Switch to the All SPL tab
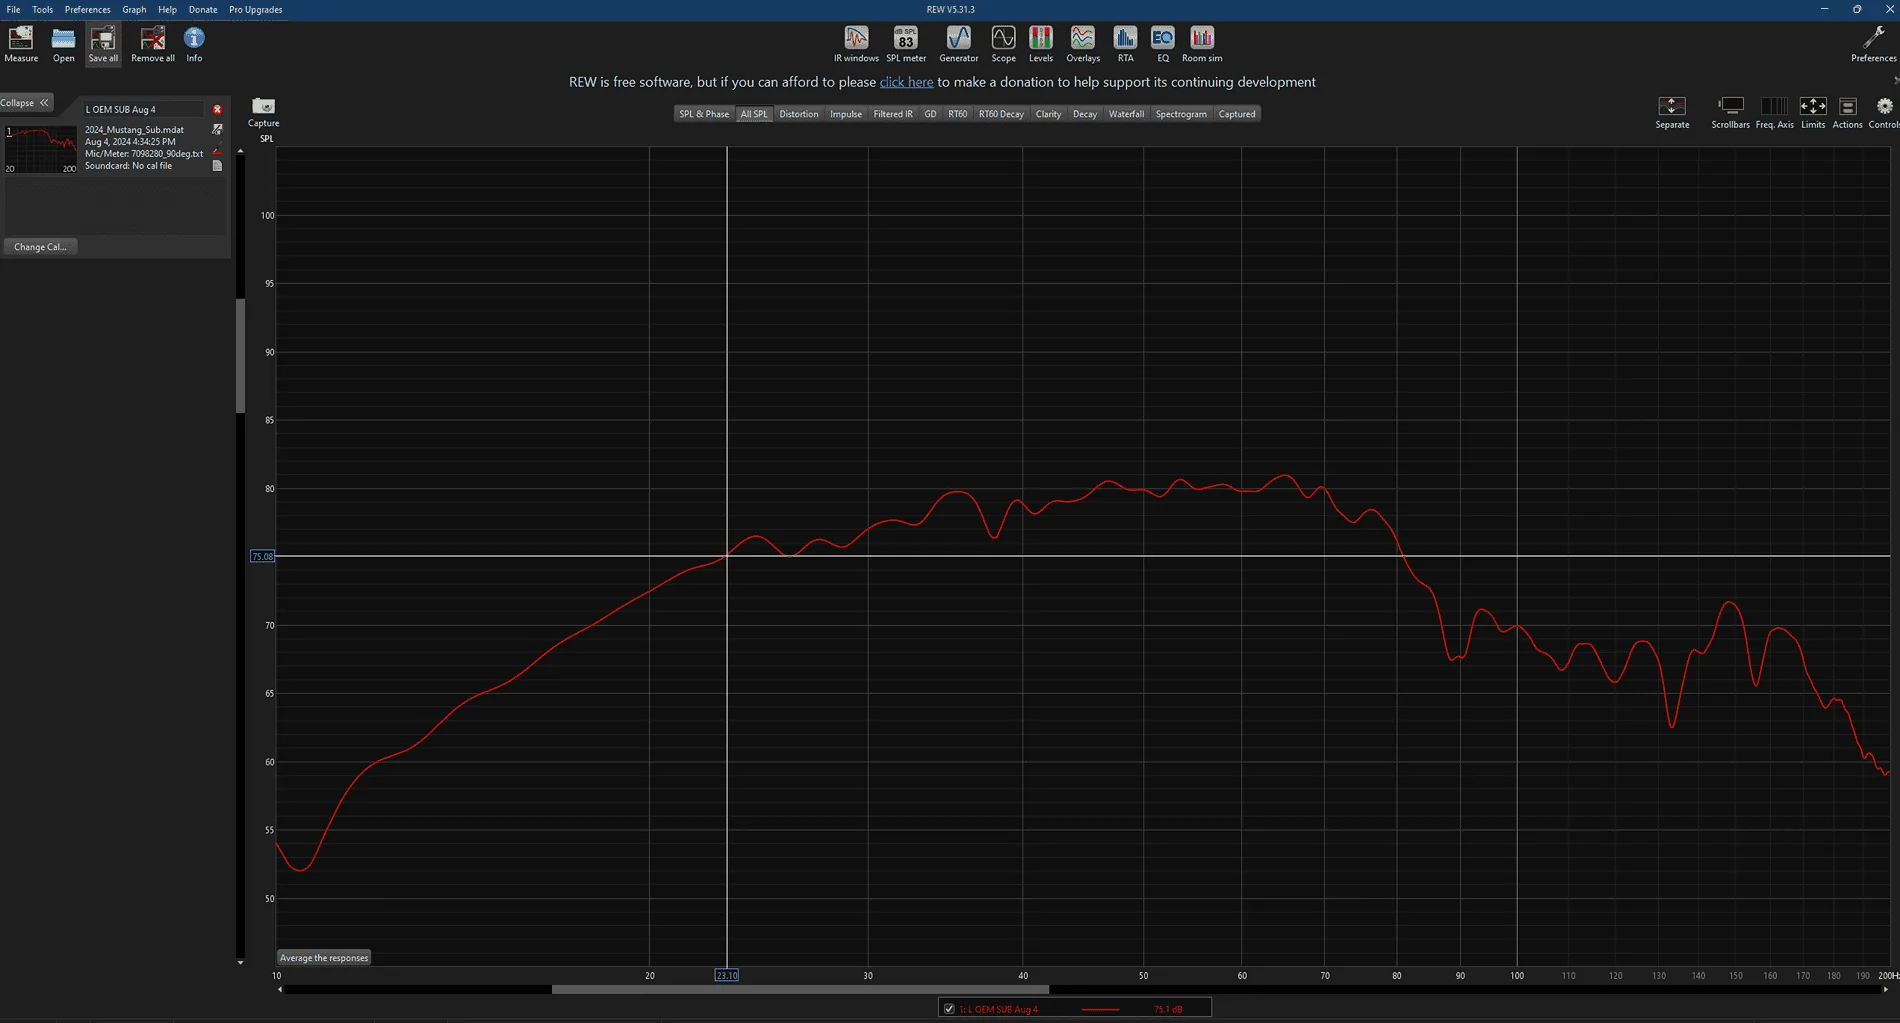Viewport: 1900px width, 1023px height. (x=754, y=114)
